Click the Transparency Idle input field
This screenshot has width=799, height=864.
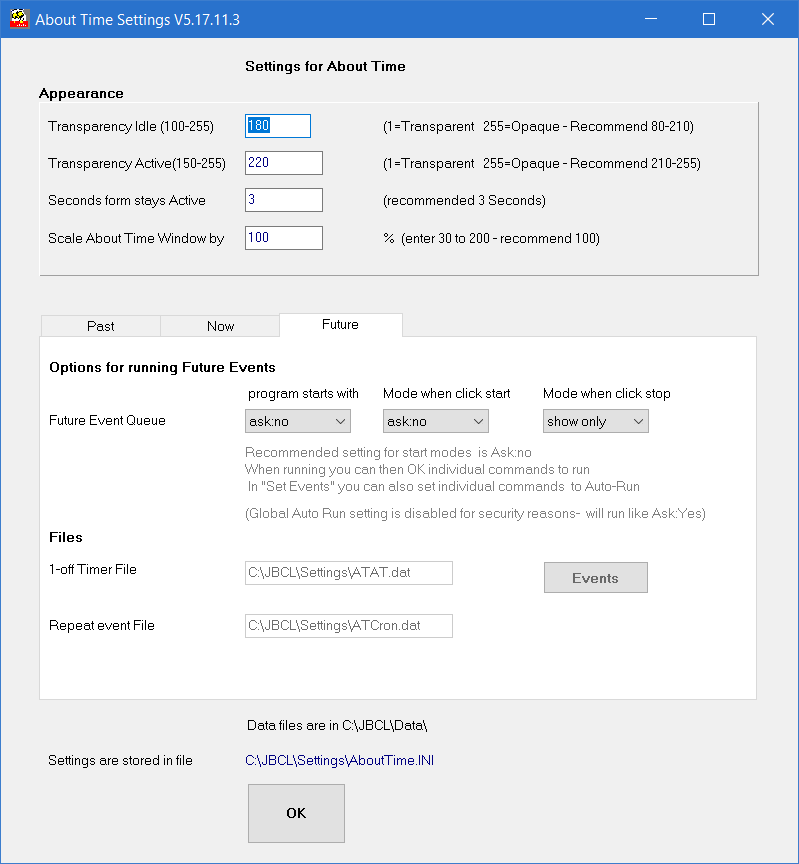click(x=277, y=126)
